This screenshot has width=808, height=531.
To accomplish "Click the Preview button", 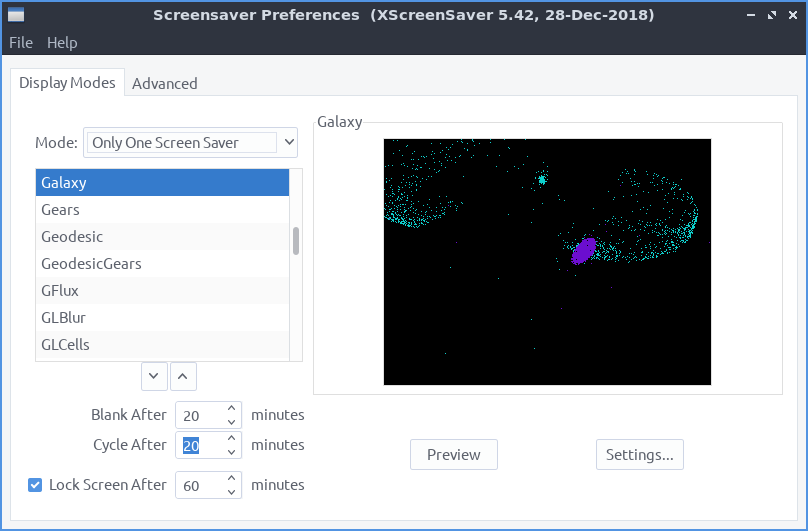I will point(453,455).
